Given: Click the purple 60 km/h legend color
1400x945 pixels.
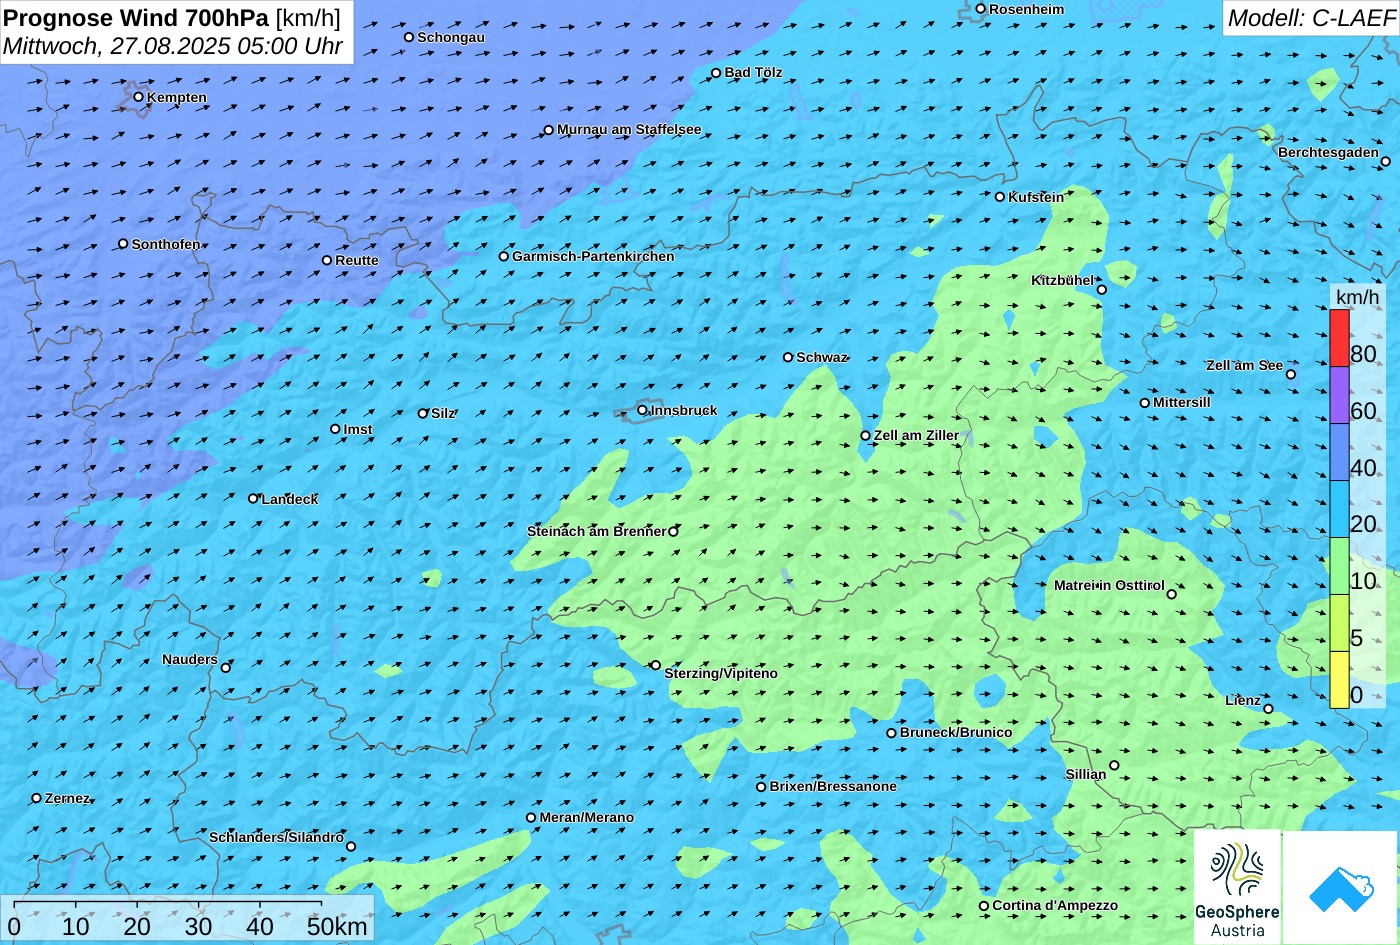Looking at the screenshot, I should point(1339,395).
